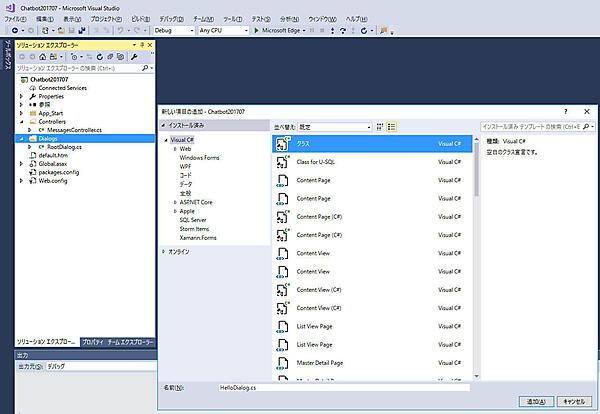Switch to the チーム エクスプローラー tab
The height and width of the screenshot is (414, 600).
pyautogui.click(x=129, y=341)
